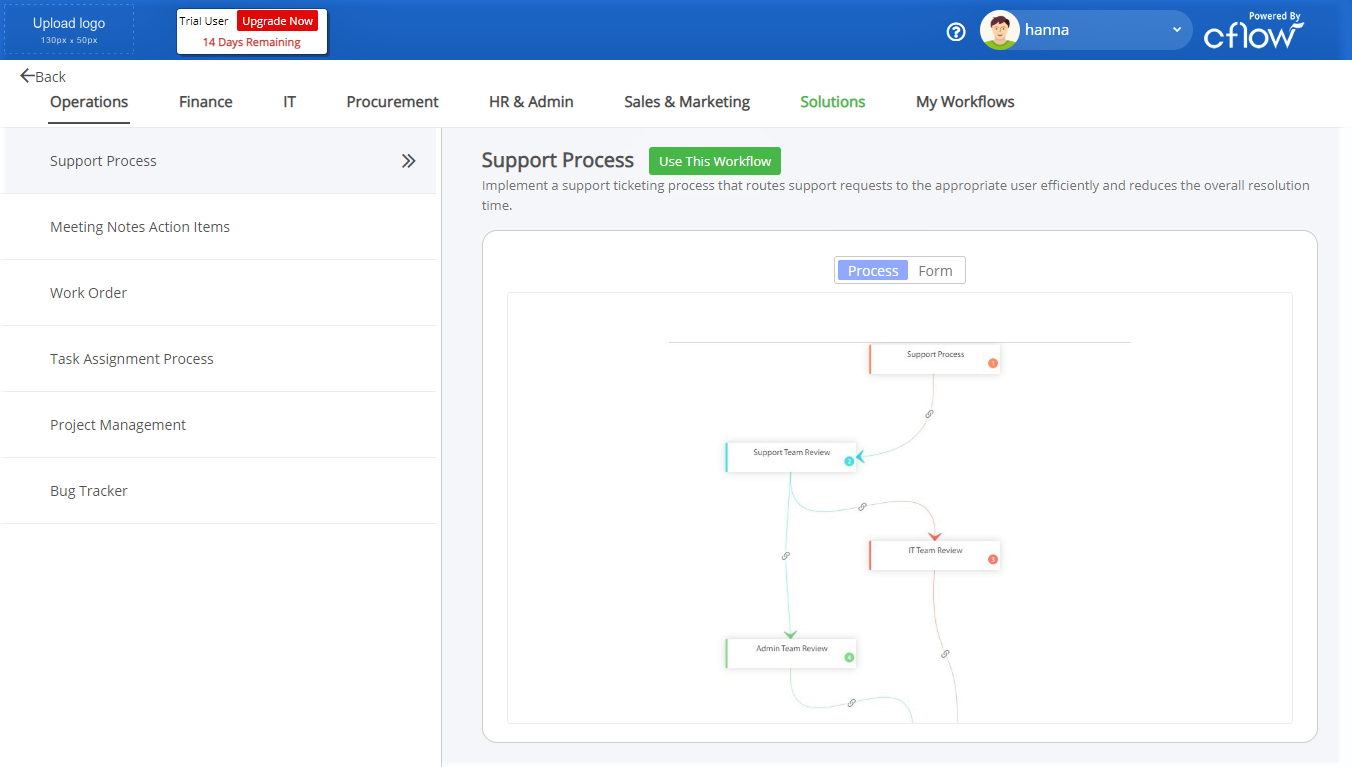Select the Work Order workflow
The height and width of the screenshot is (767, 1352).
[x=218, y=293]
